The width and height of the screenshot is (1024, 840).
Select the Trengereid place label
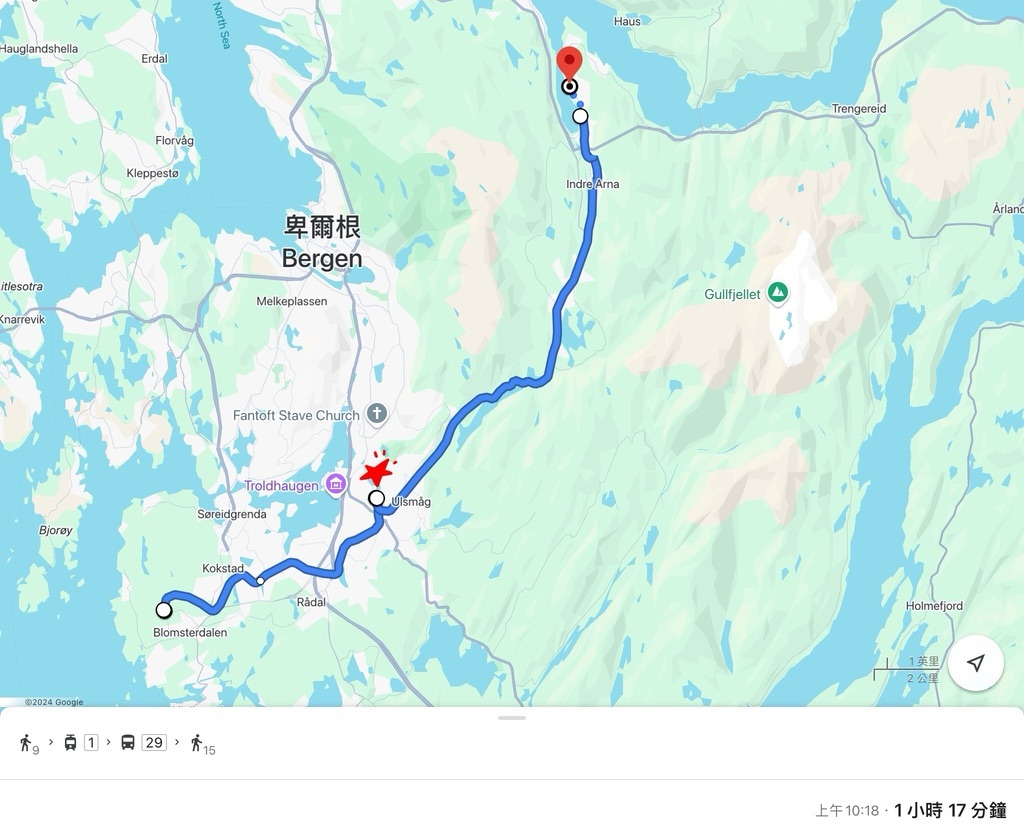tap(859, 108)
